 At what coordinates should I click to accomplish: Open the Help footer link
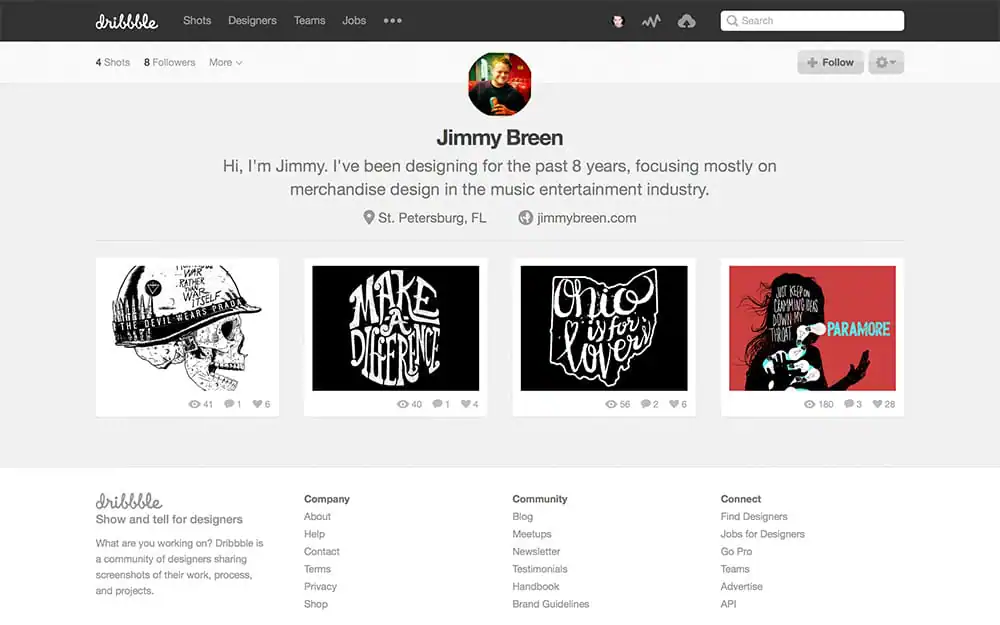click(314, 534)
